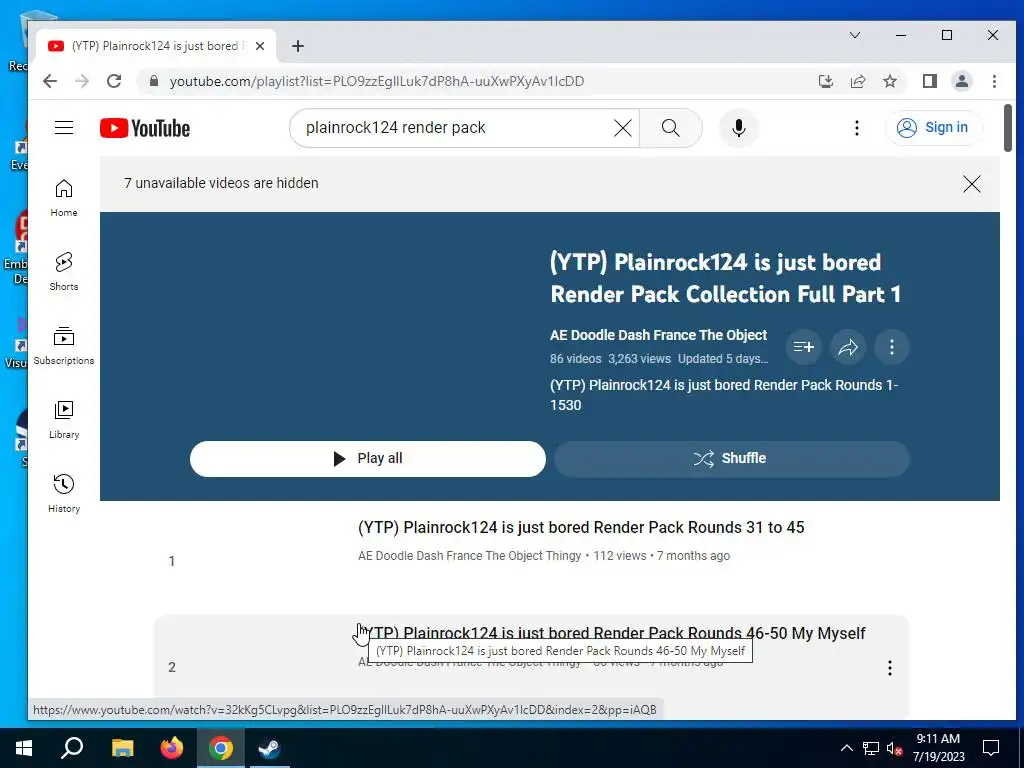Open notification center
1024x768 pixels.
coord(991,748)
